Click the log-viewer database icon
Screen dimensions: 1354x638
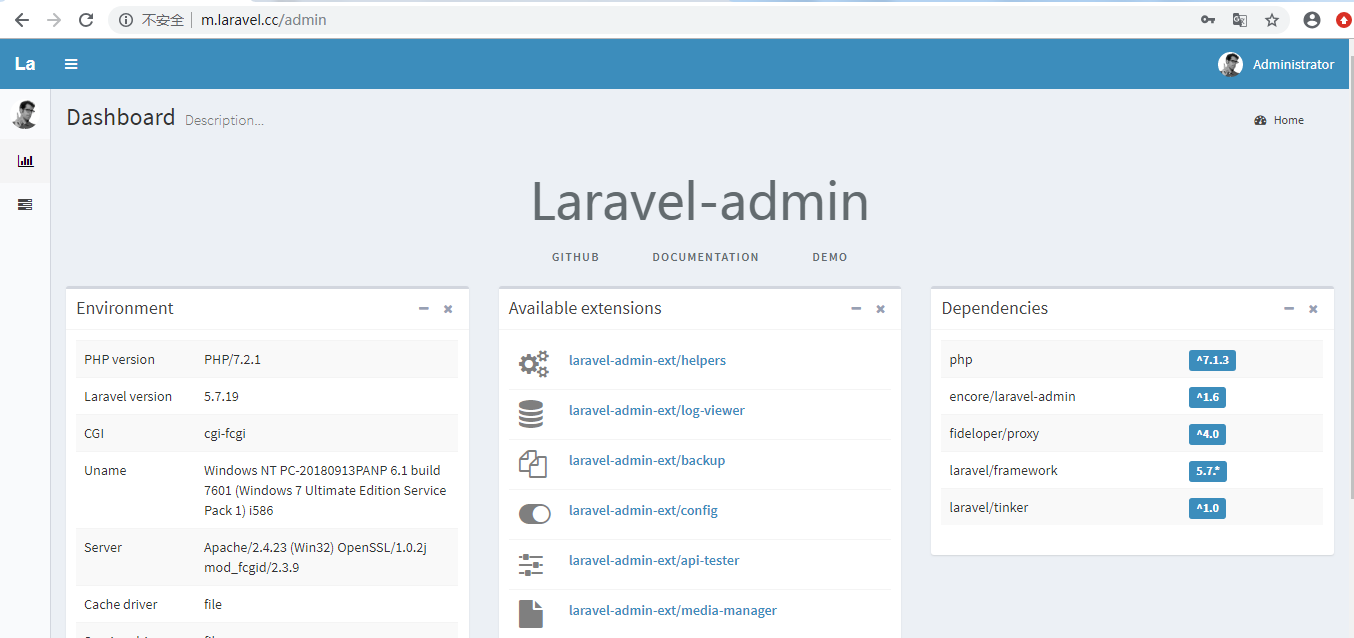(x=531, y=414)
